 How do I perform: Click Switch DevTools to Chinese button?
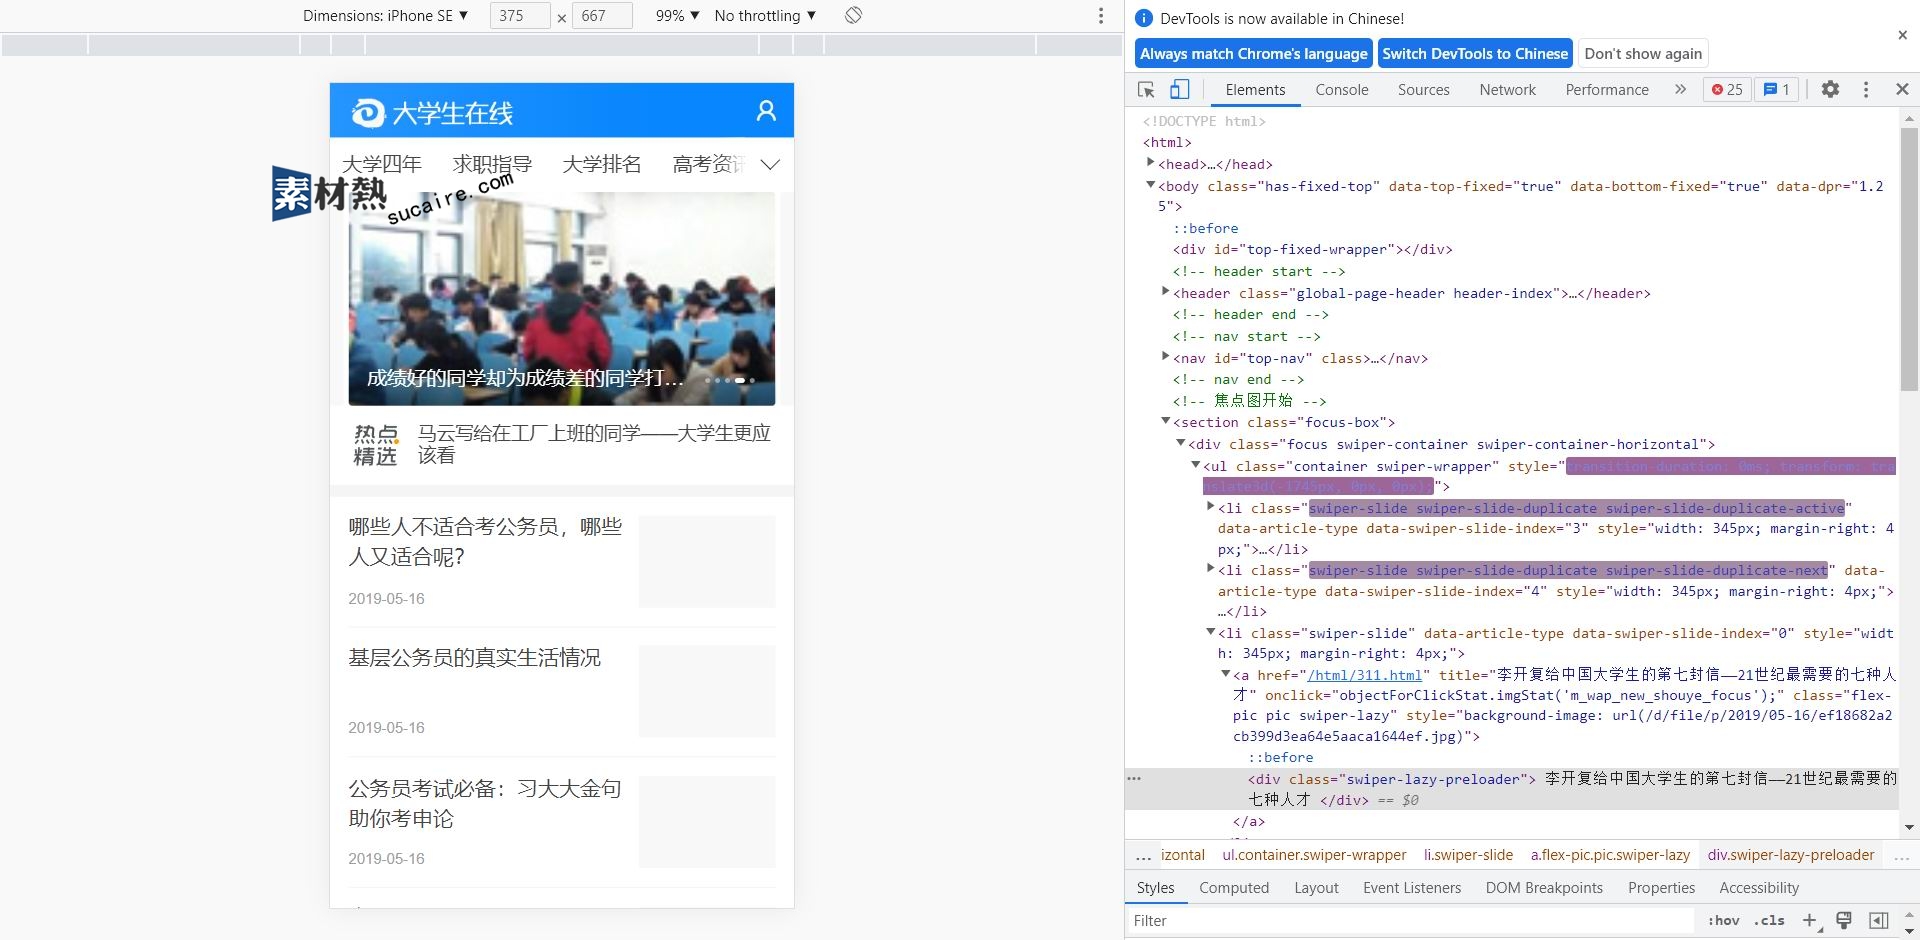pos(1475,54)
